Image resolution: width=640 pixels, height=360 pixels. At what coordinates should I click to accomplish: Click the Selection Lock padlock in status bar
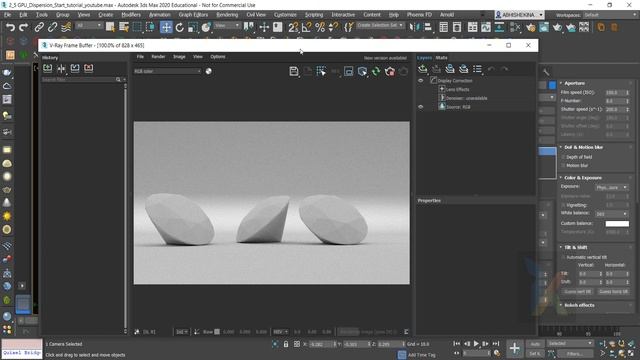[x=286, y=344]
